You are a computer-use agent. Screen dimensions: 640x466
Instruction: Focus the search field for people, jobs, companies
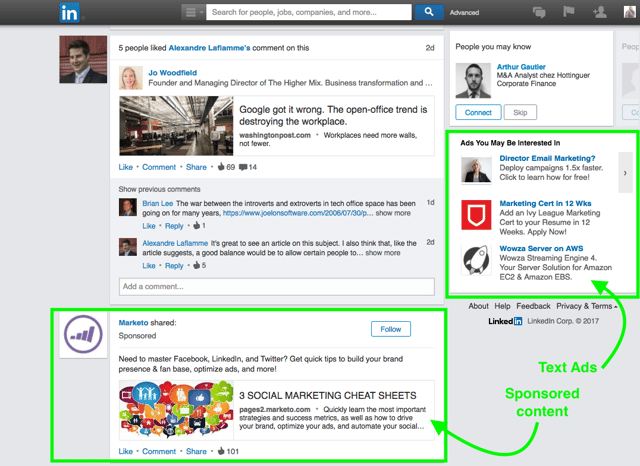(309, 12)
